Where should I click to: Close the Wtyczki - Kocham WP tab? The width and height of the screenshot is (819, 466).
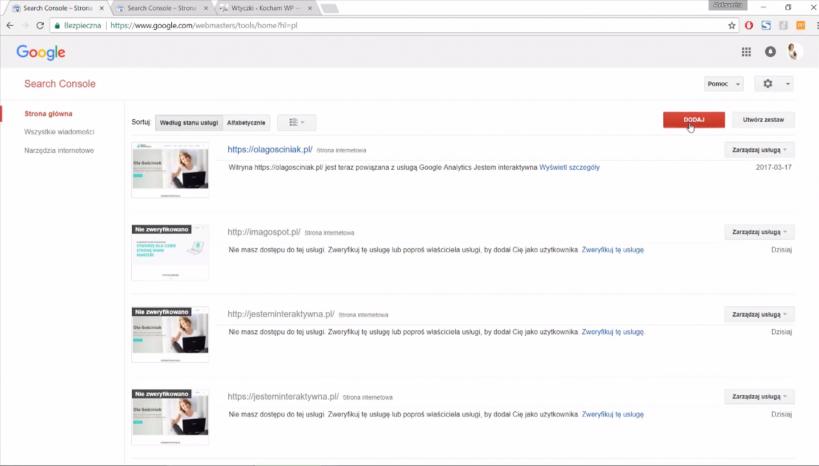pos(310,8)
